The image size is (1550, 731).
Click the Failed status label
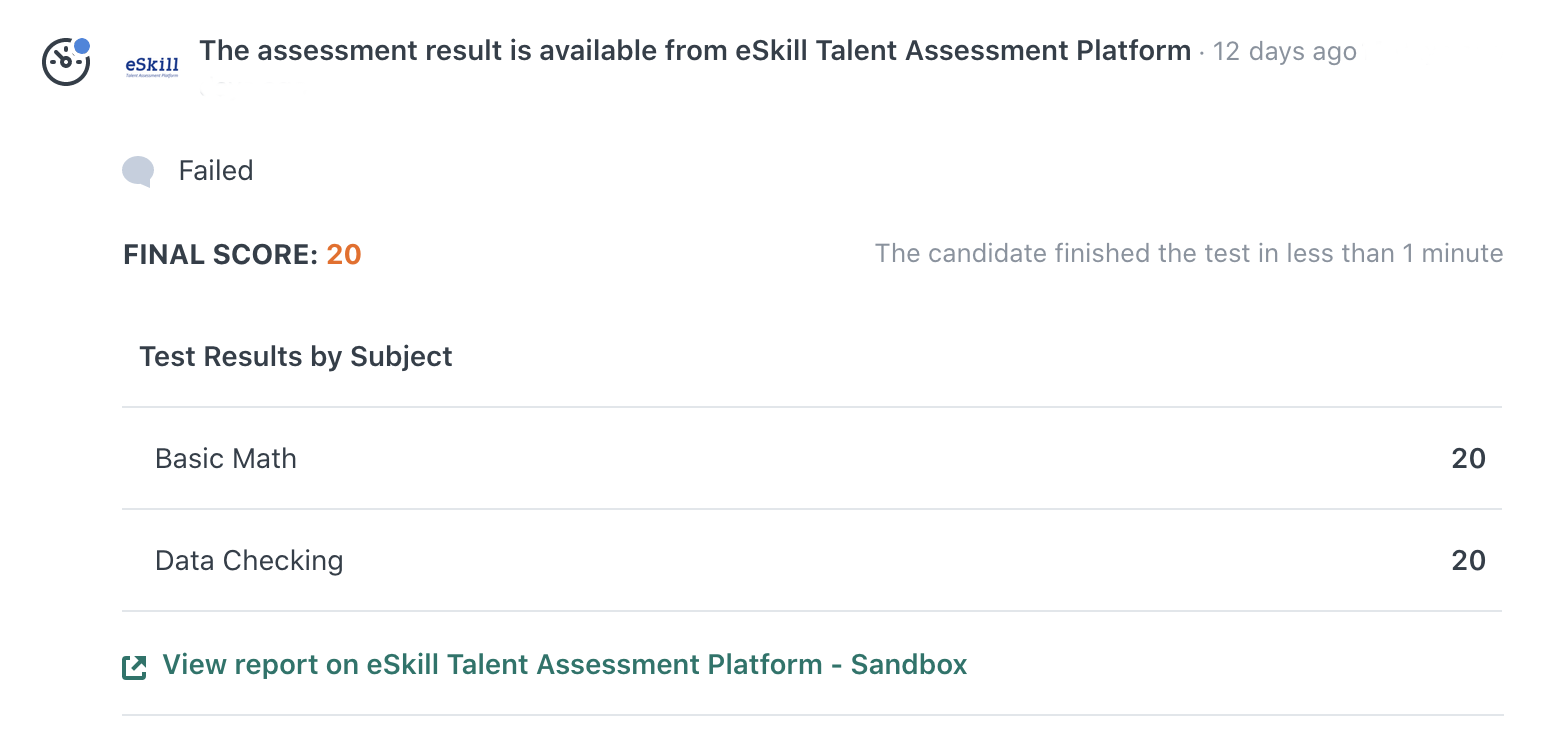(216, 171)
